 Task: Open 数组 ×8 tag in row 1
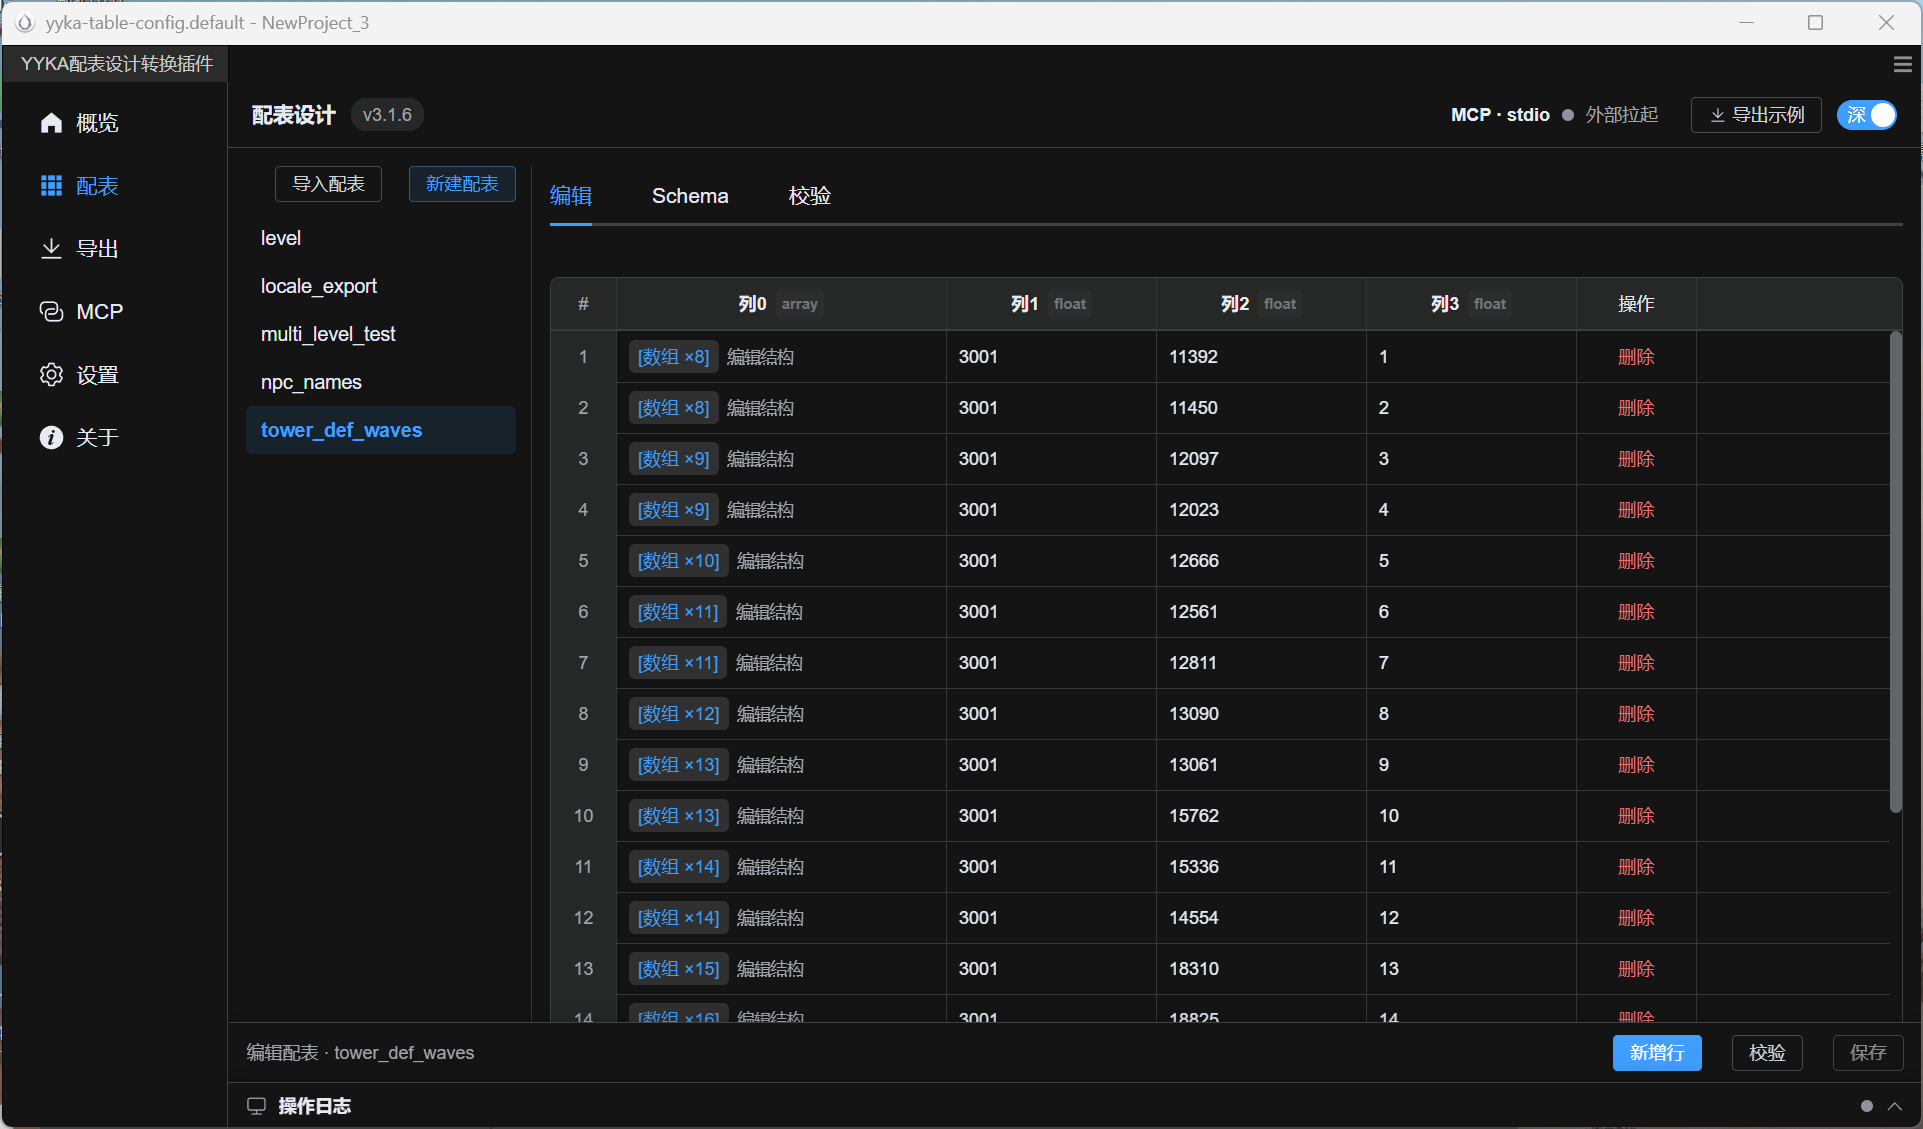point(673,357)
